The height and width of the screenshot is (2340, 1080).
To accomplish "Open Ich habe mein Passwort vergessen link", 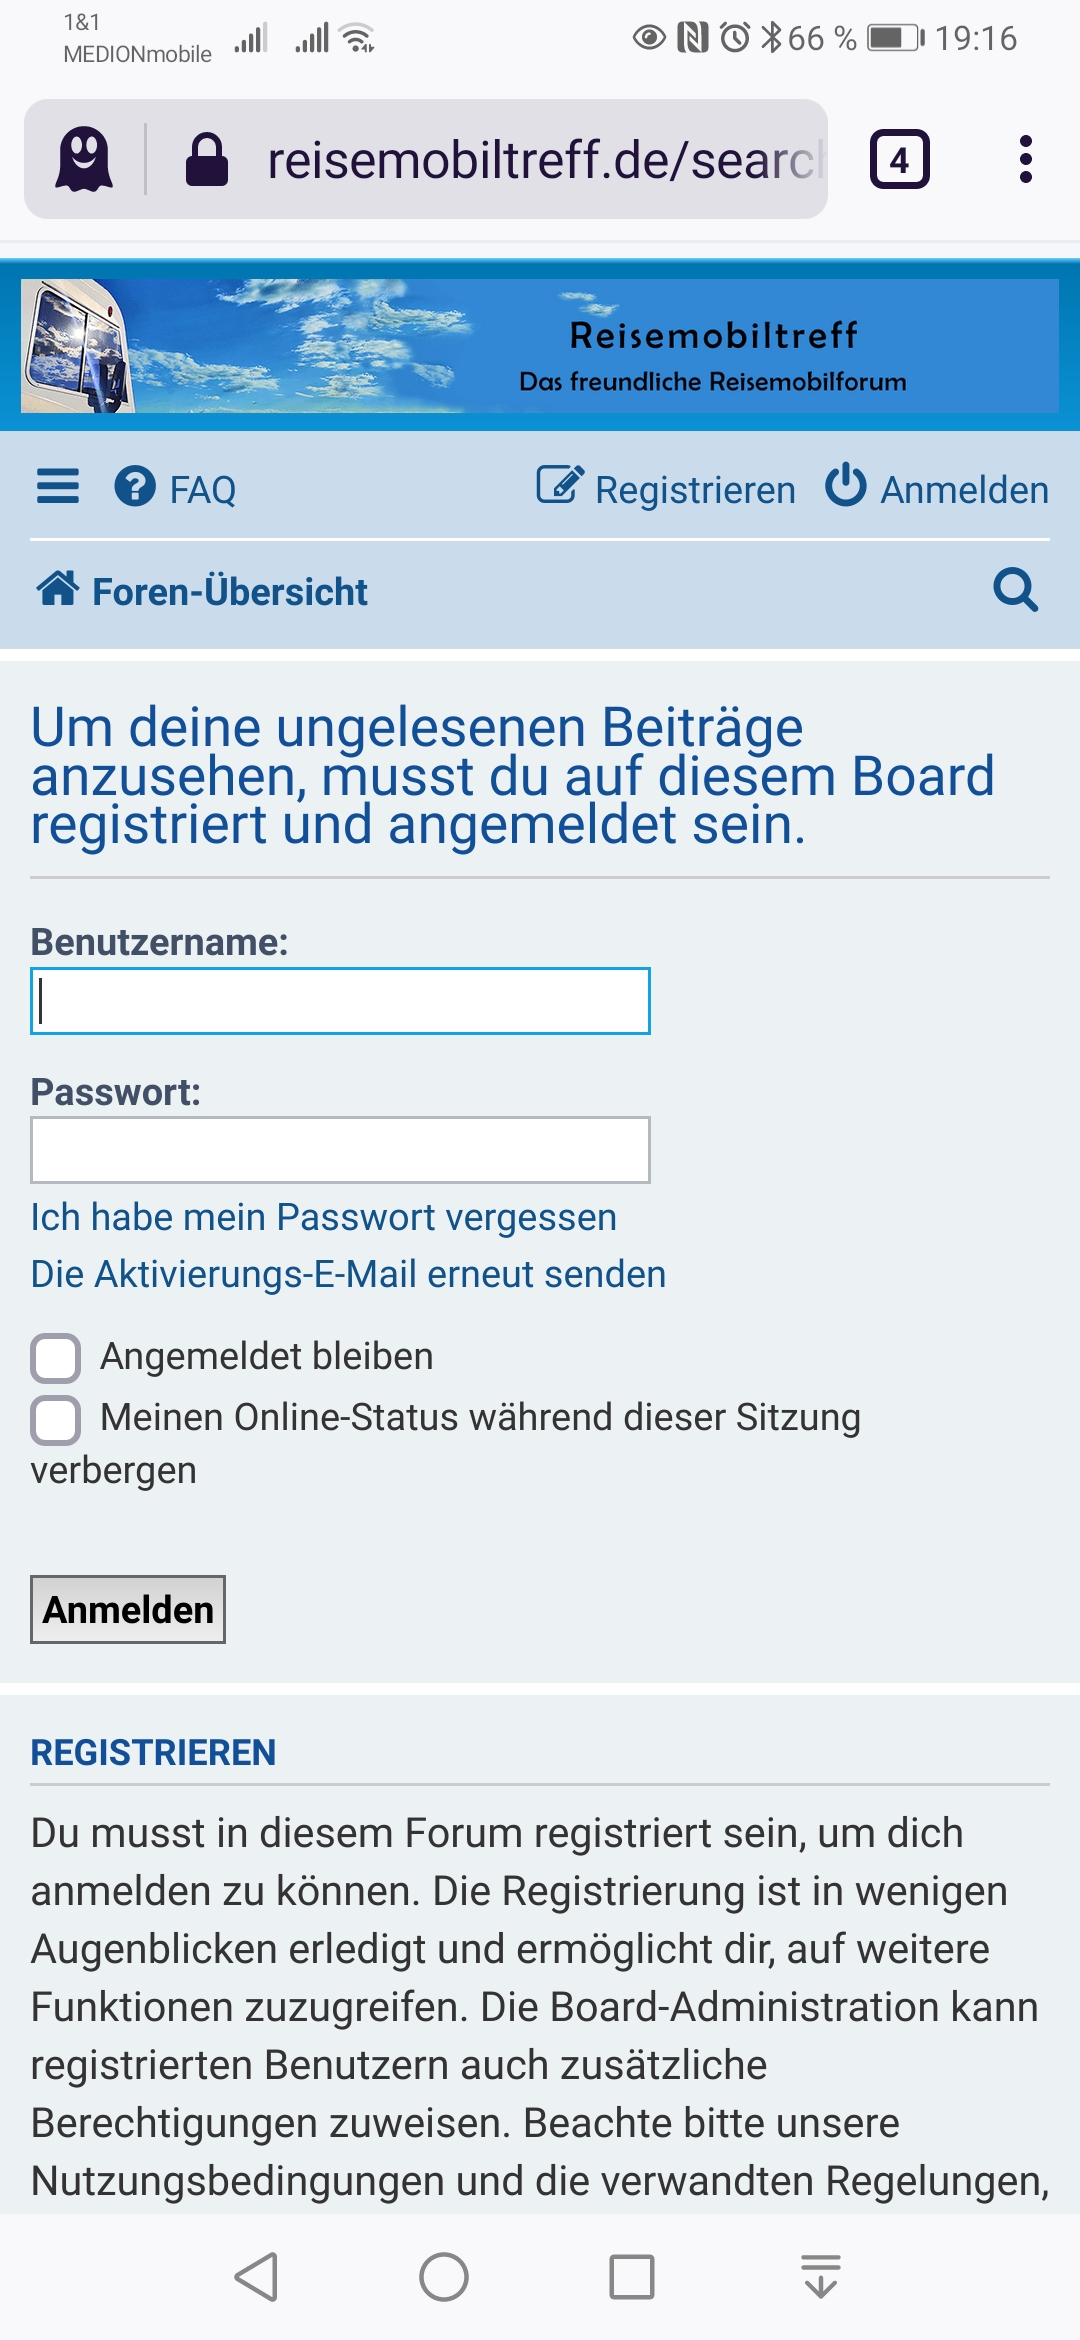I will click(x=324, y=1217).
